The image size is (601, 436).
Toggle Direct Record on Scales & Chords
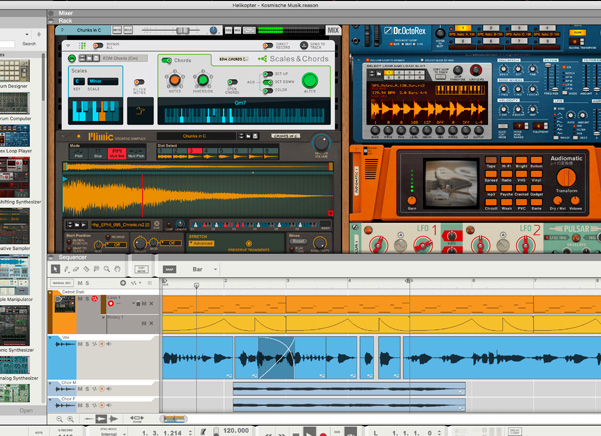click(268, 46)
